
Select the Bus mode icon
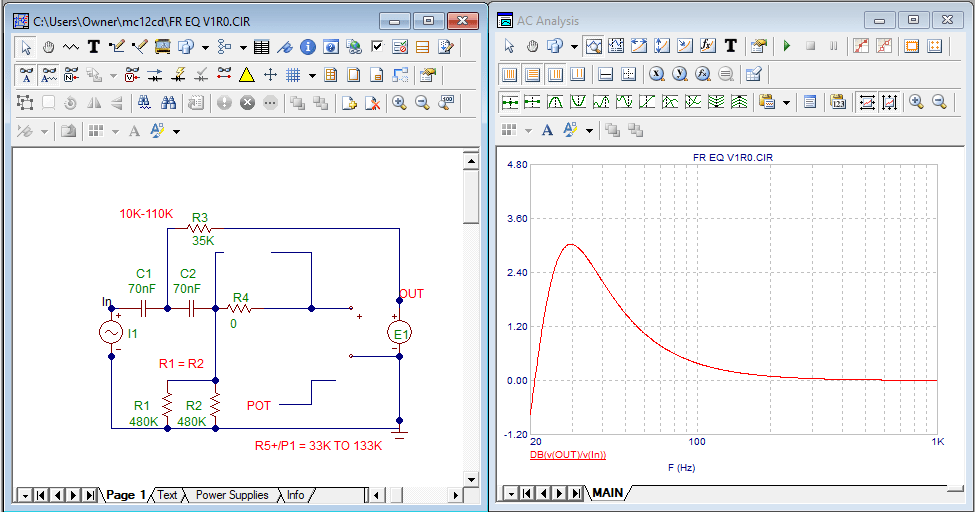pyautogui.click(x=162, y=47)
